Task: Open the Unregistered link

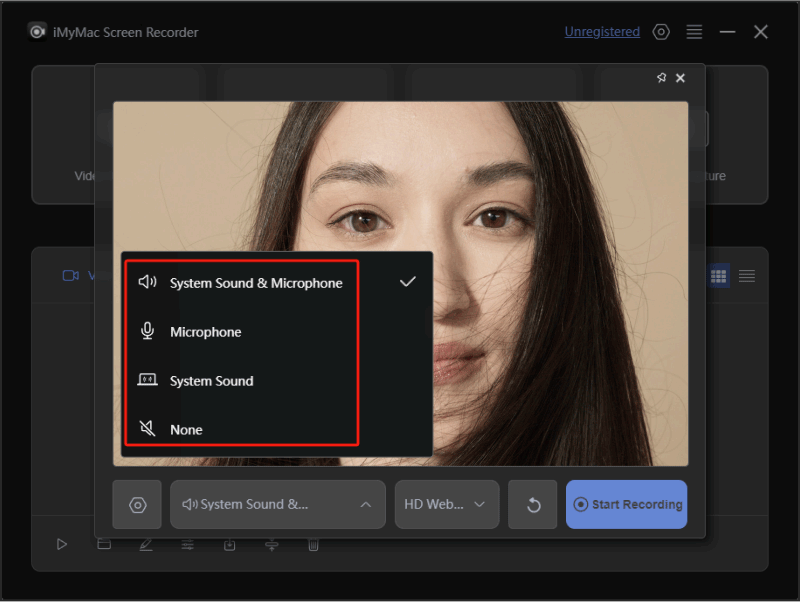Action: (602, 32)
